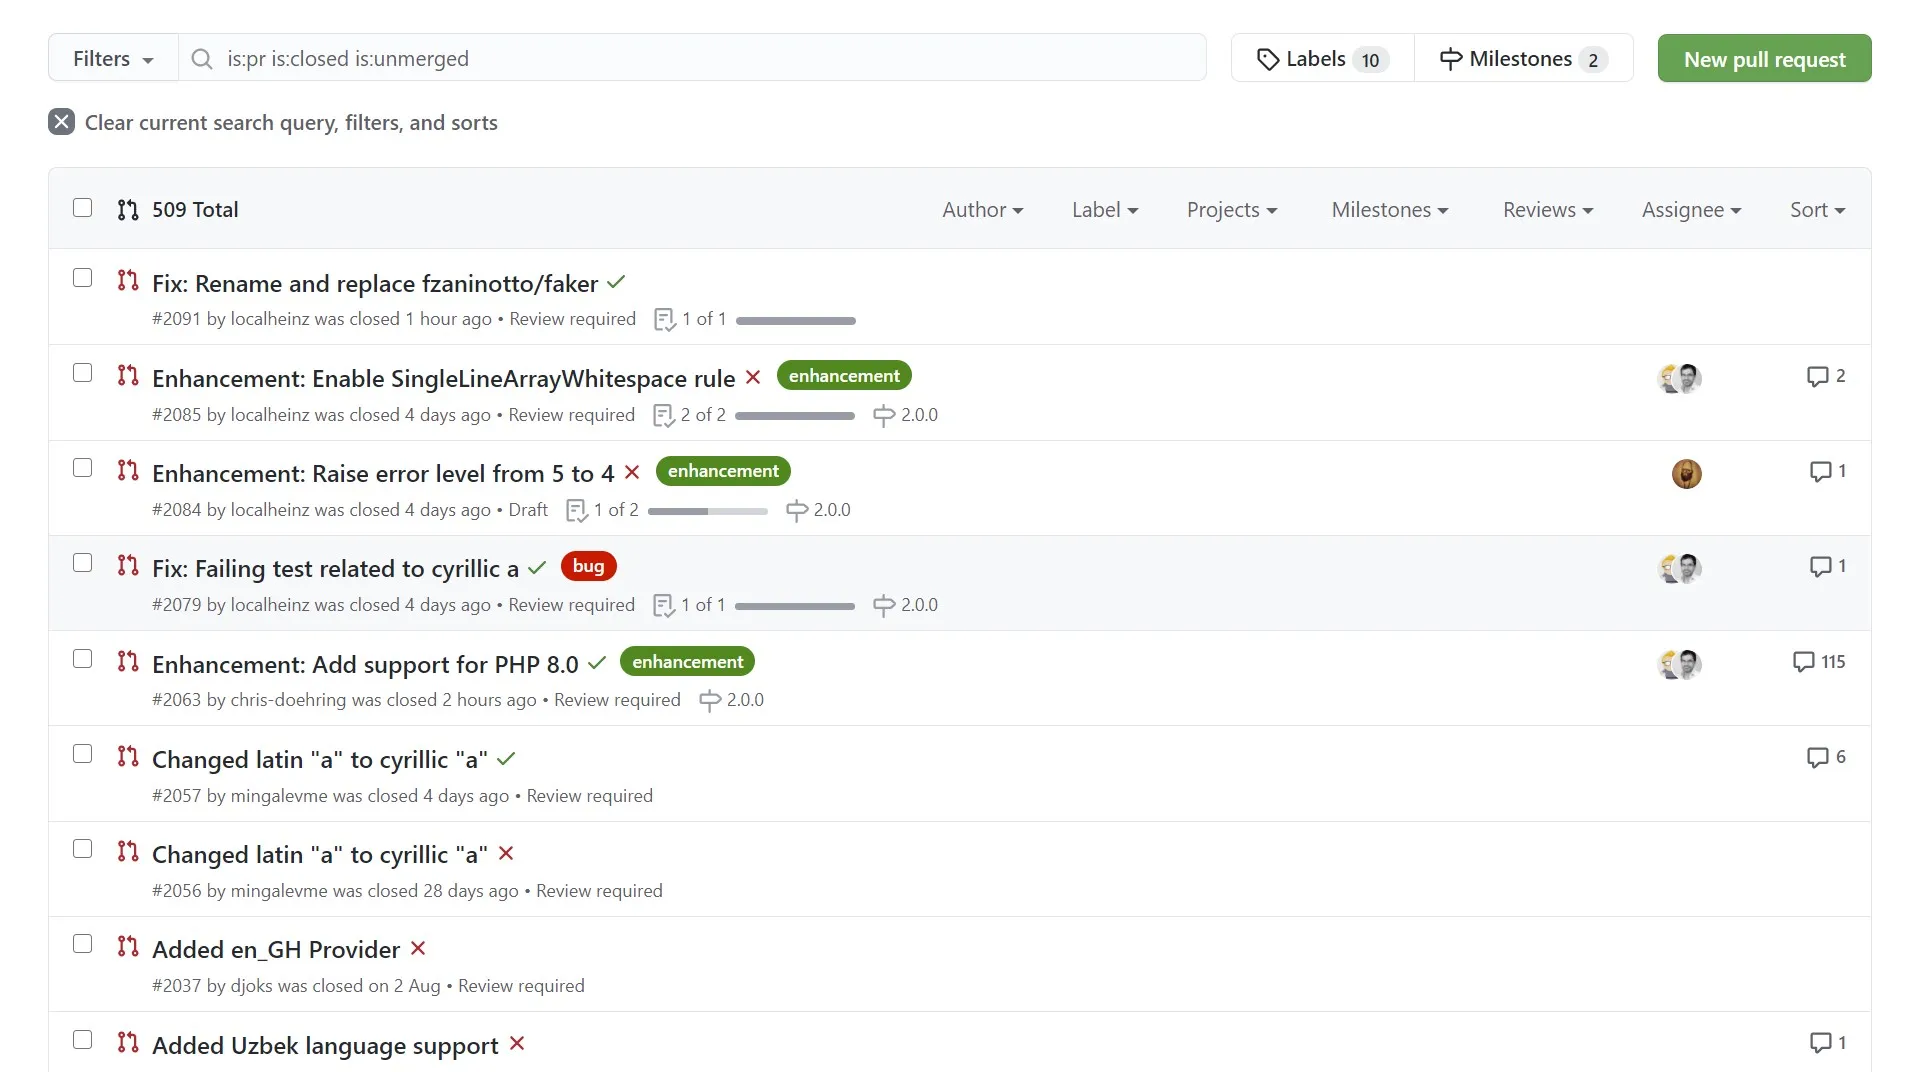Focus the pull request search field
1908x1072 pixels.
click(x=700, y=59)
